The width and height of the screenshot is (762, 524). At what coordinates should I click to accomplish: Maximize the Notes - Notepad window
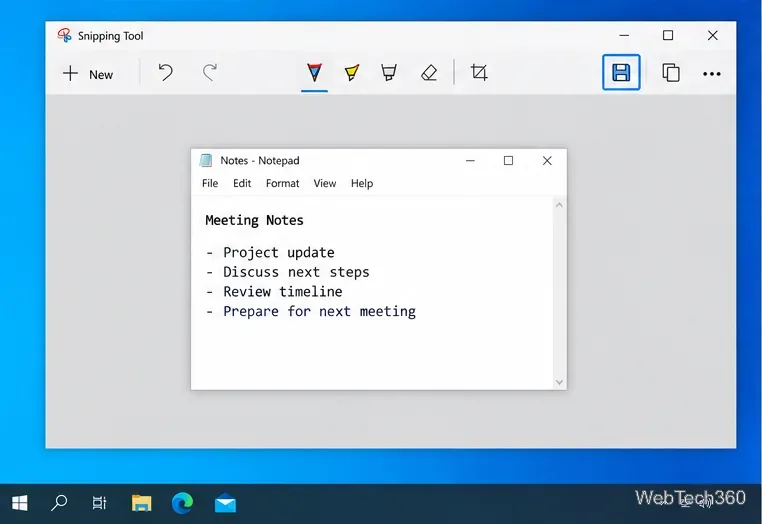(x=508, y=160)
